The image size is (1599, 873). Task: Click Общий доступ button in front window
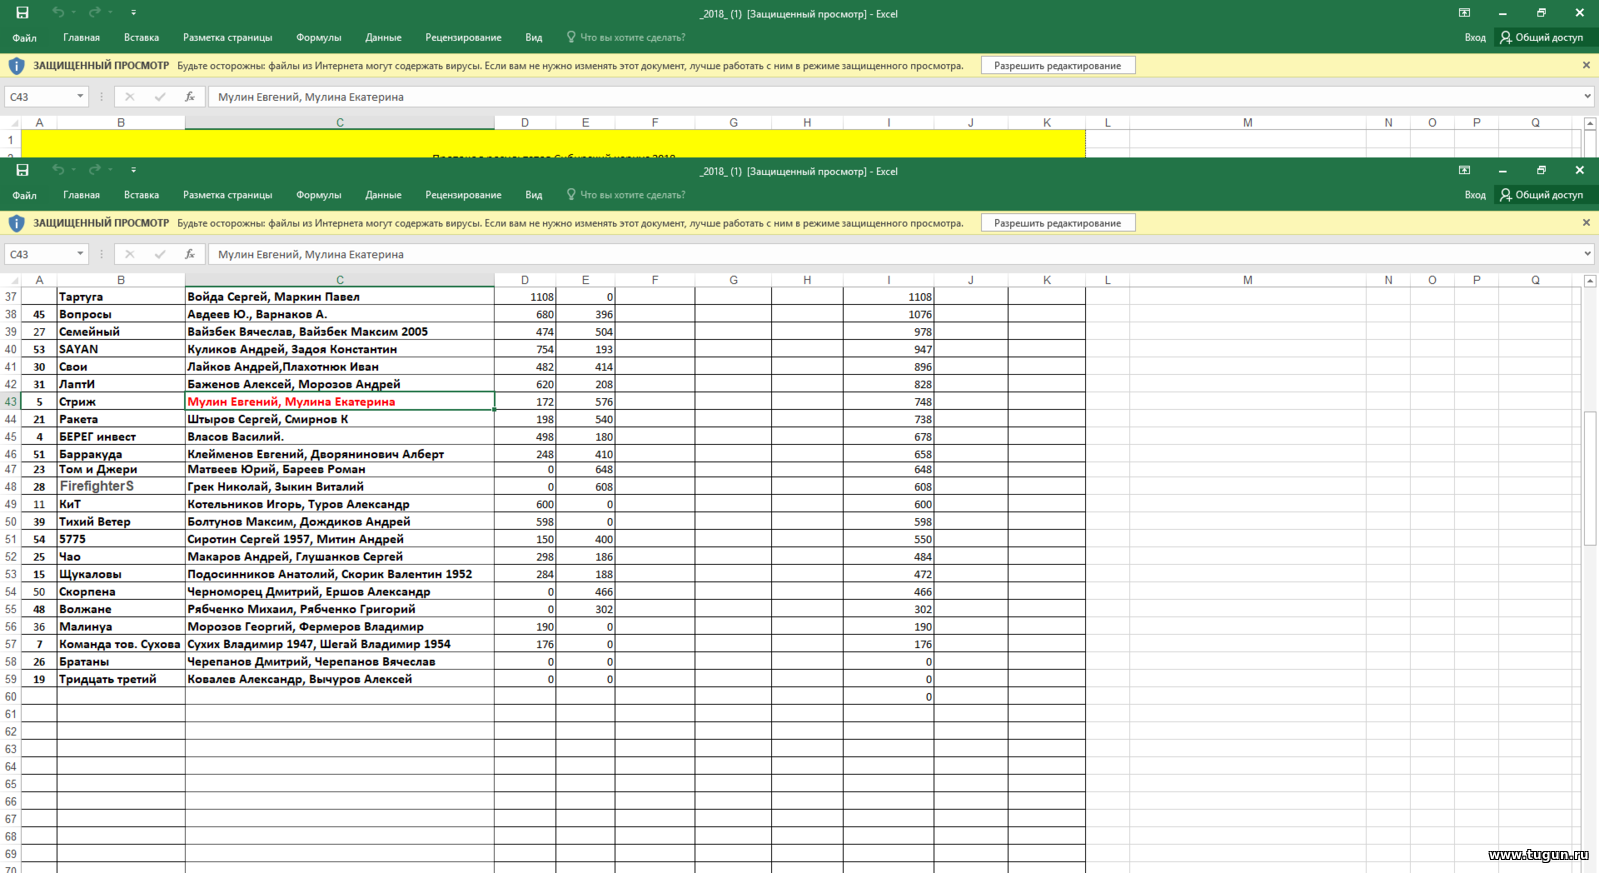(x=1541, y=195)
